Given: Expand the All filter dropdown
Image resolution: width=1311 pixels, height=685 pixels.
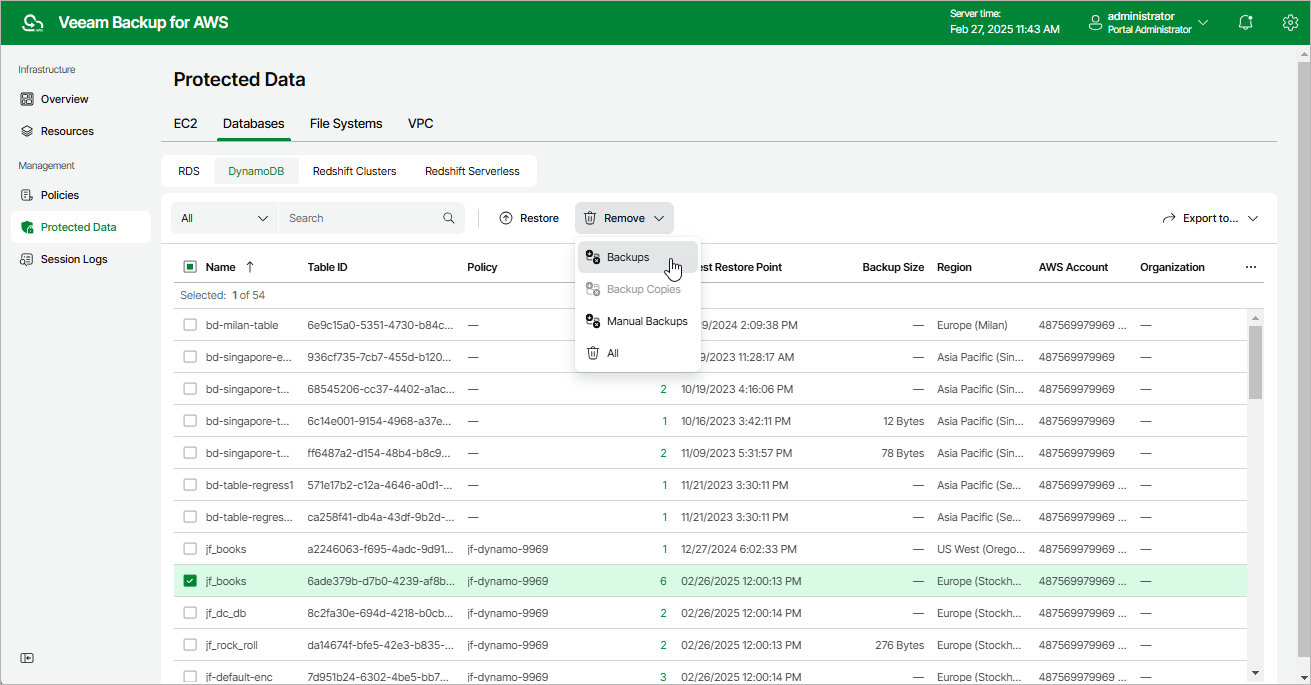Looking at the screenshot, I should [x=225, y=218].
